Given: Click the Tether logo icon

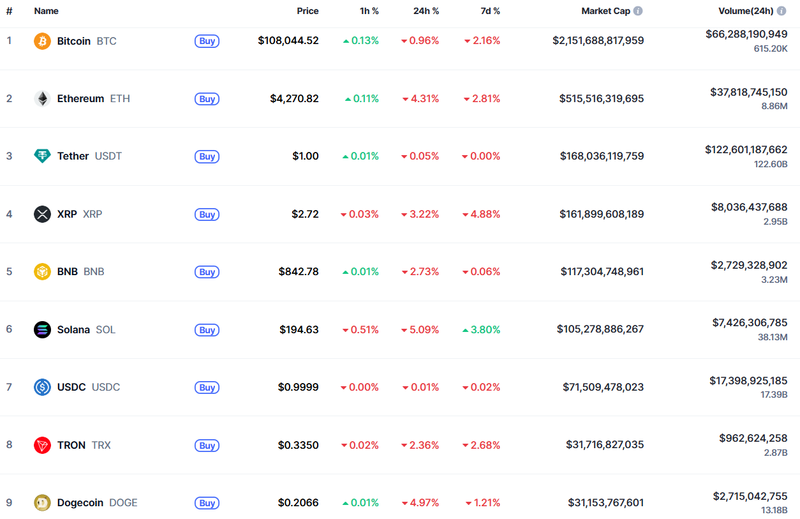Looking at the screenshot, I should [x=42, y=156].
